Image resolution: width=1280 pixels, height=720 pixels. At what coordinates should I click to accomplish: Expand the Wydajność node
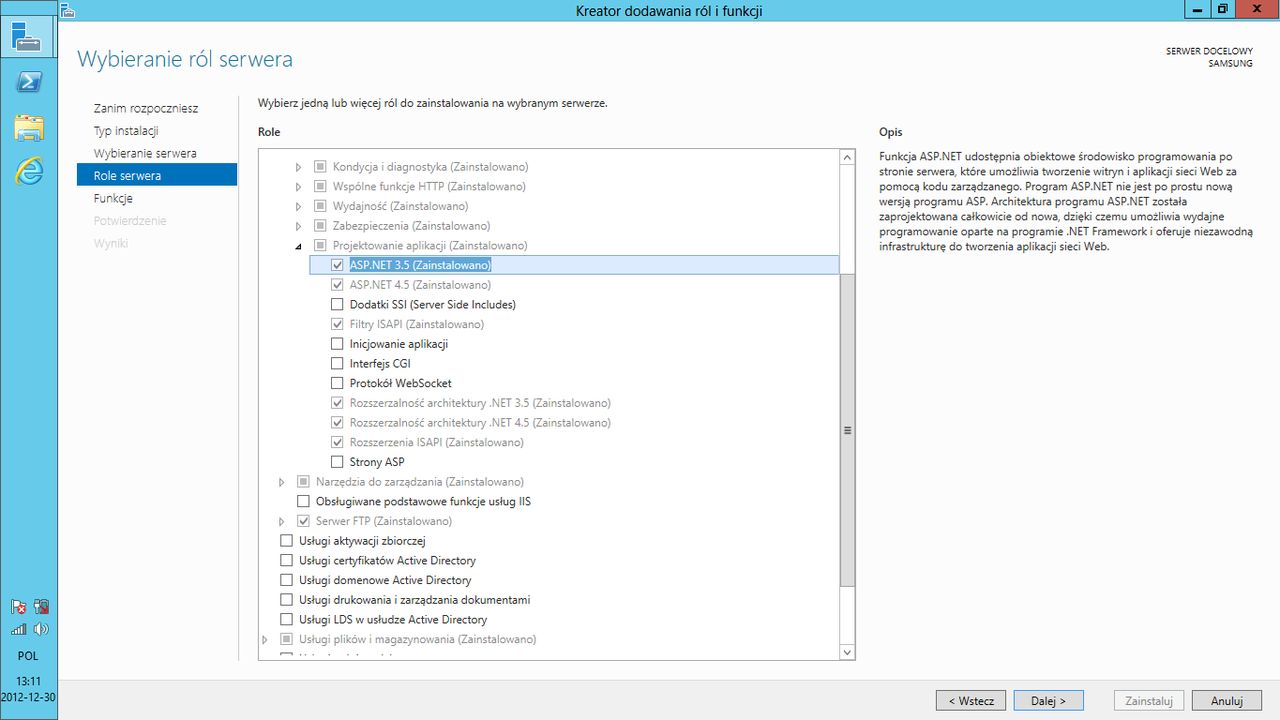(x=298, y=206)
